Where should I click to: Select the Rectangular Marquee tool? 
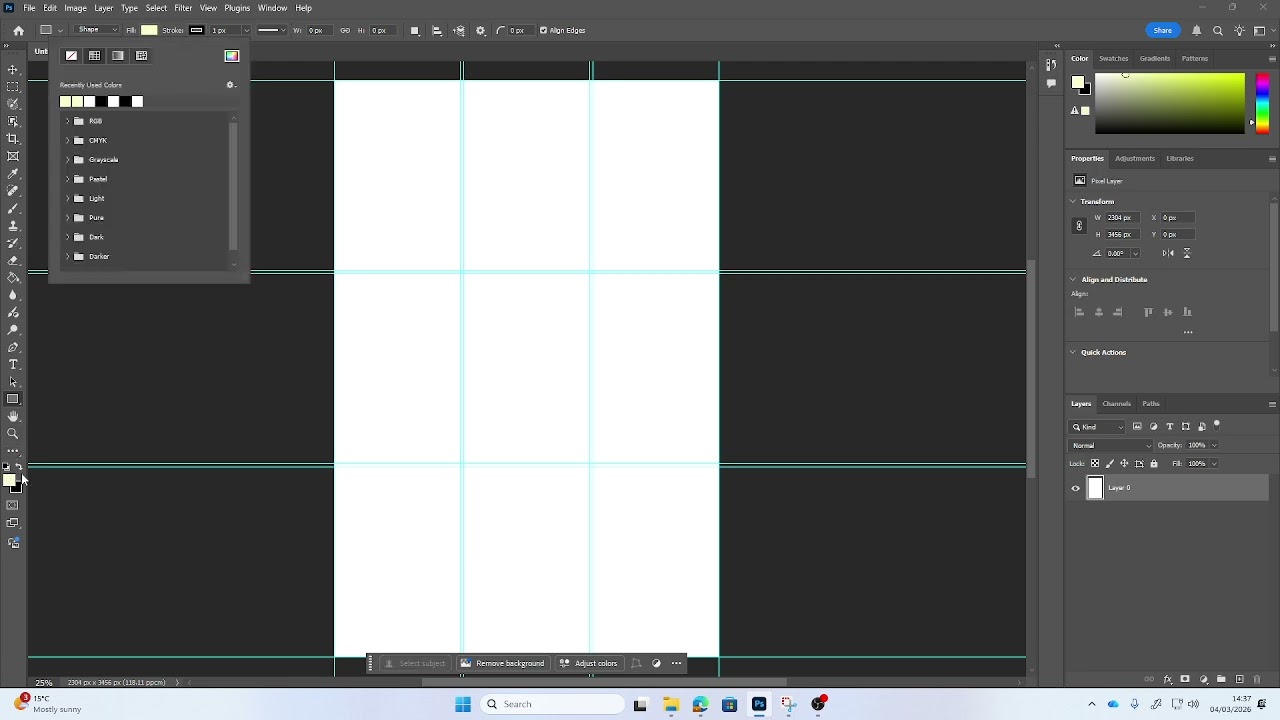tap(13, 87)
